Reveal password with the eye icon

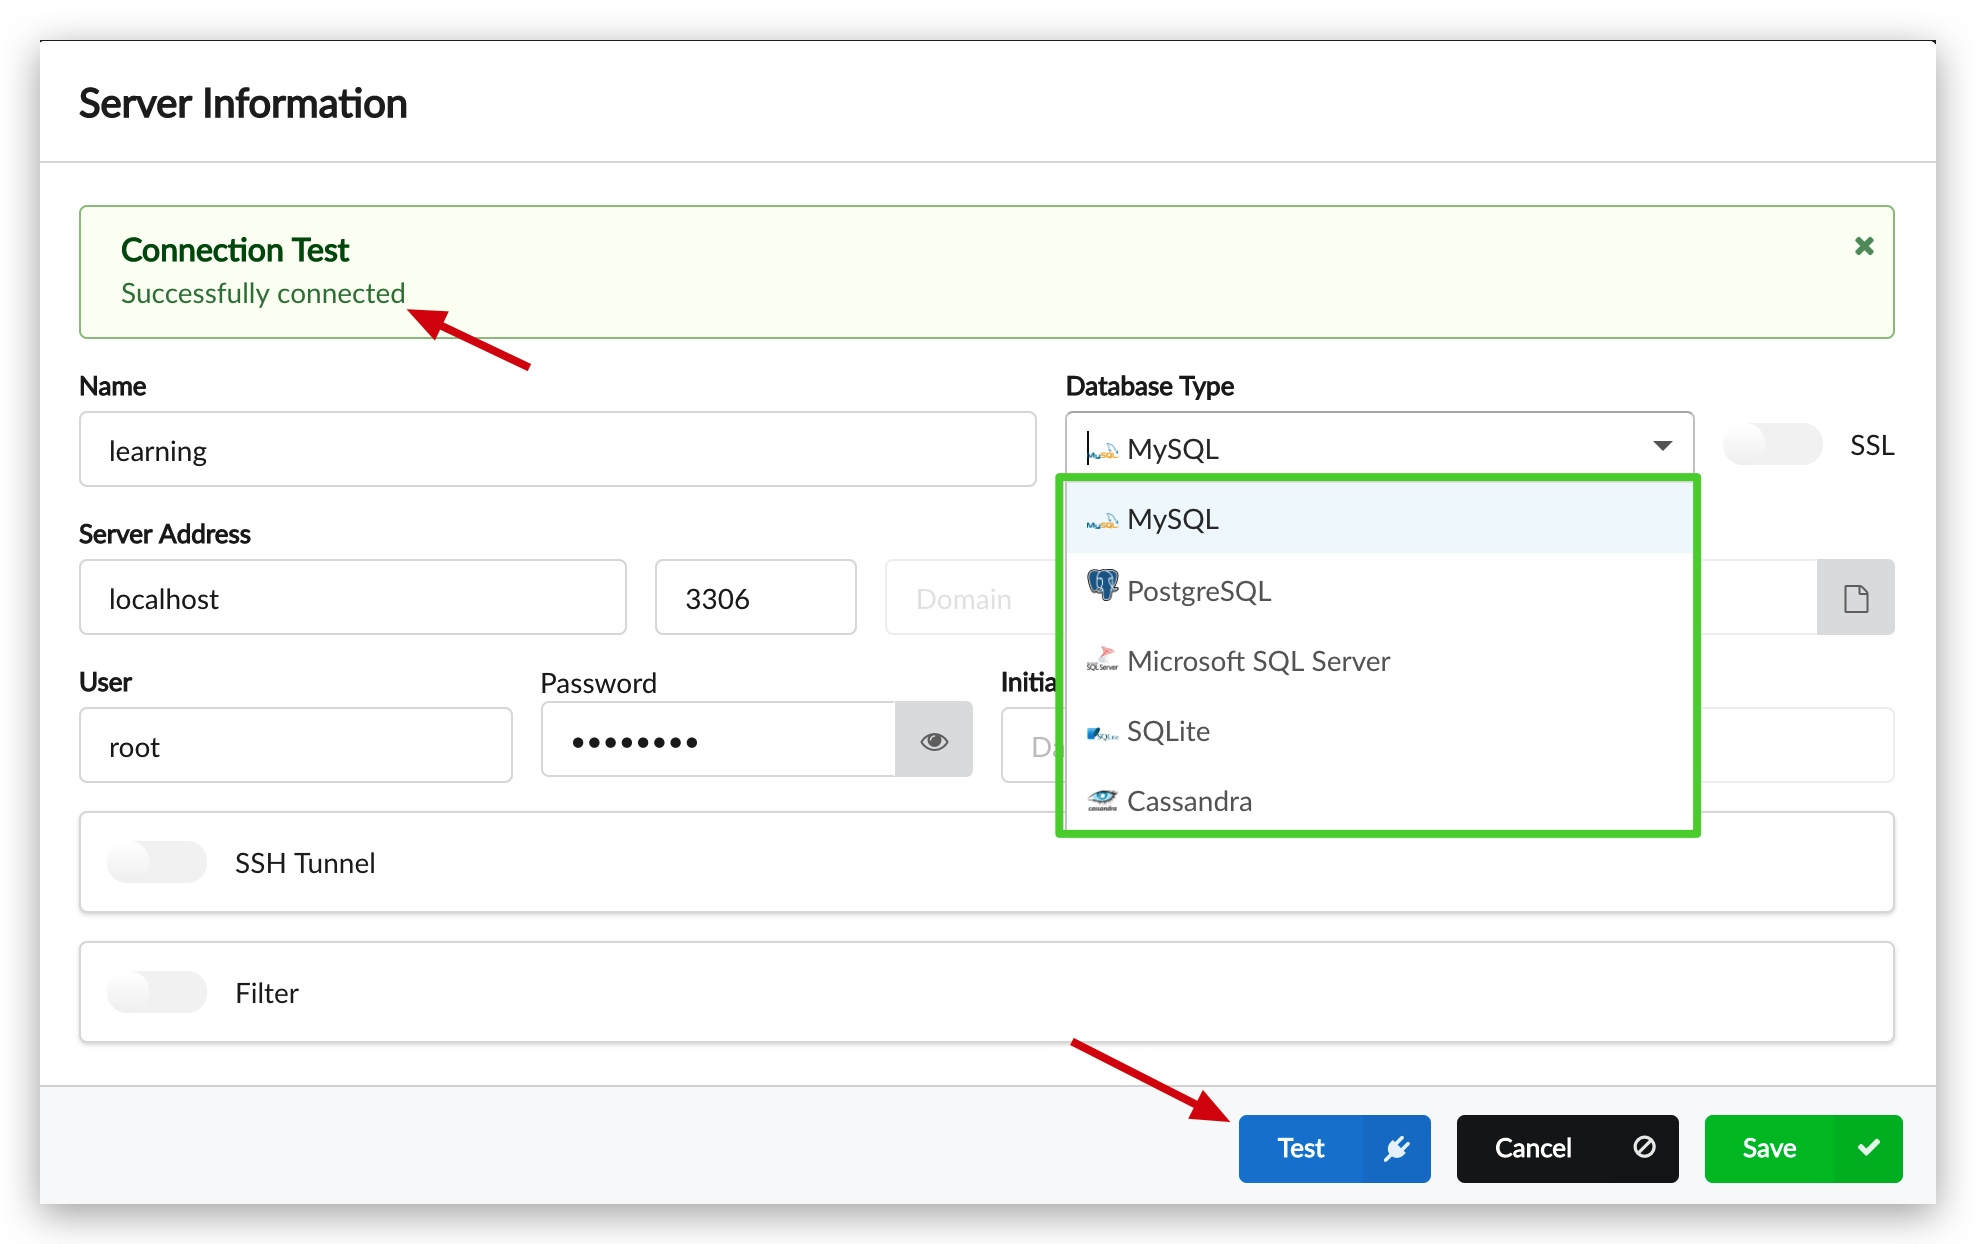(x=934, y=741)
